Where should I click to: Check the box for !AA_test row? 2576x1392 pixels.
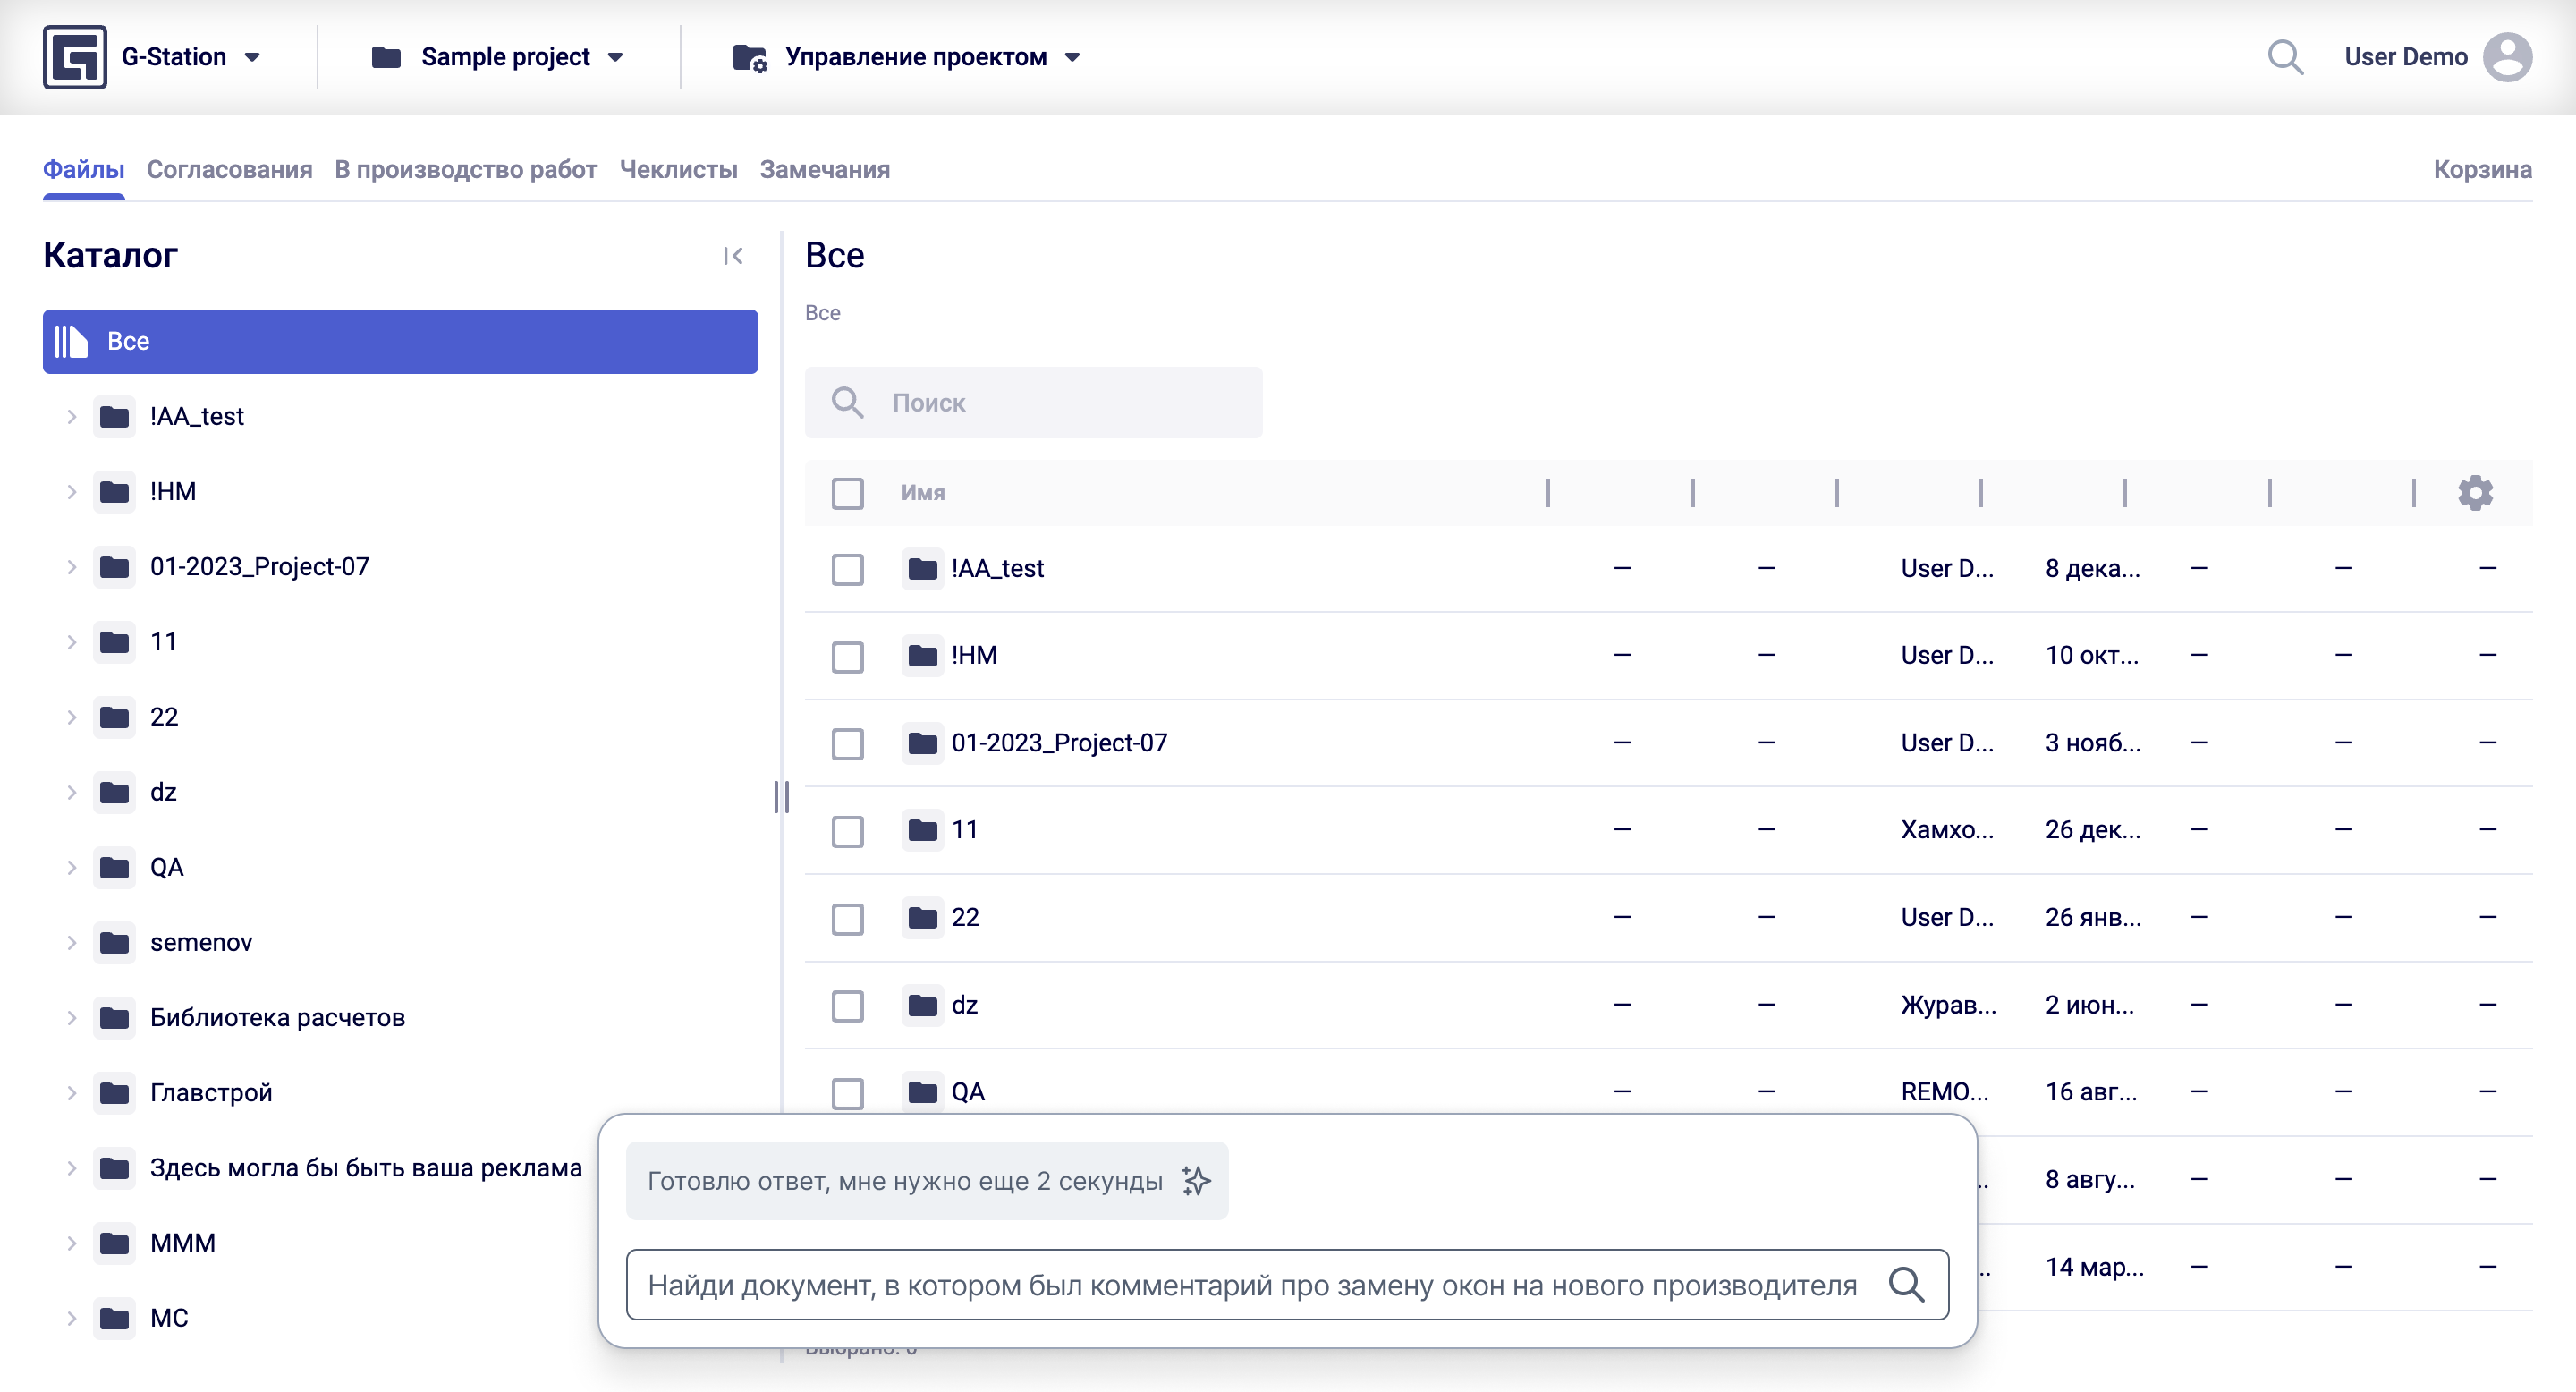click(x=847, y=569)
